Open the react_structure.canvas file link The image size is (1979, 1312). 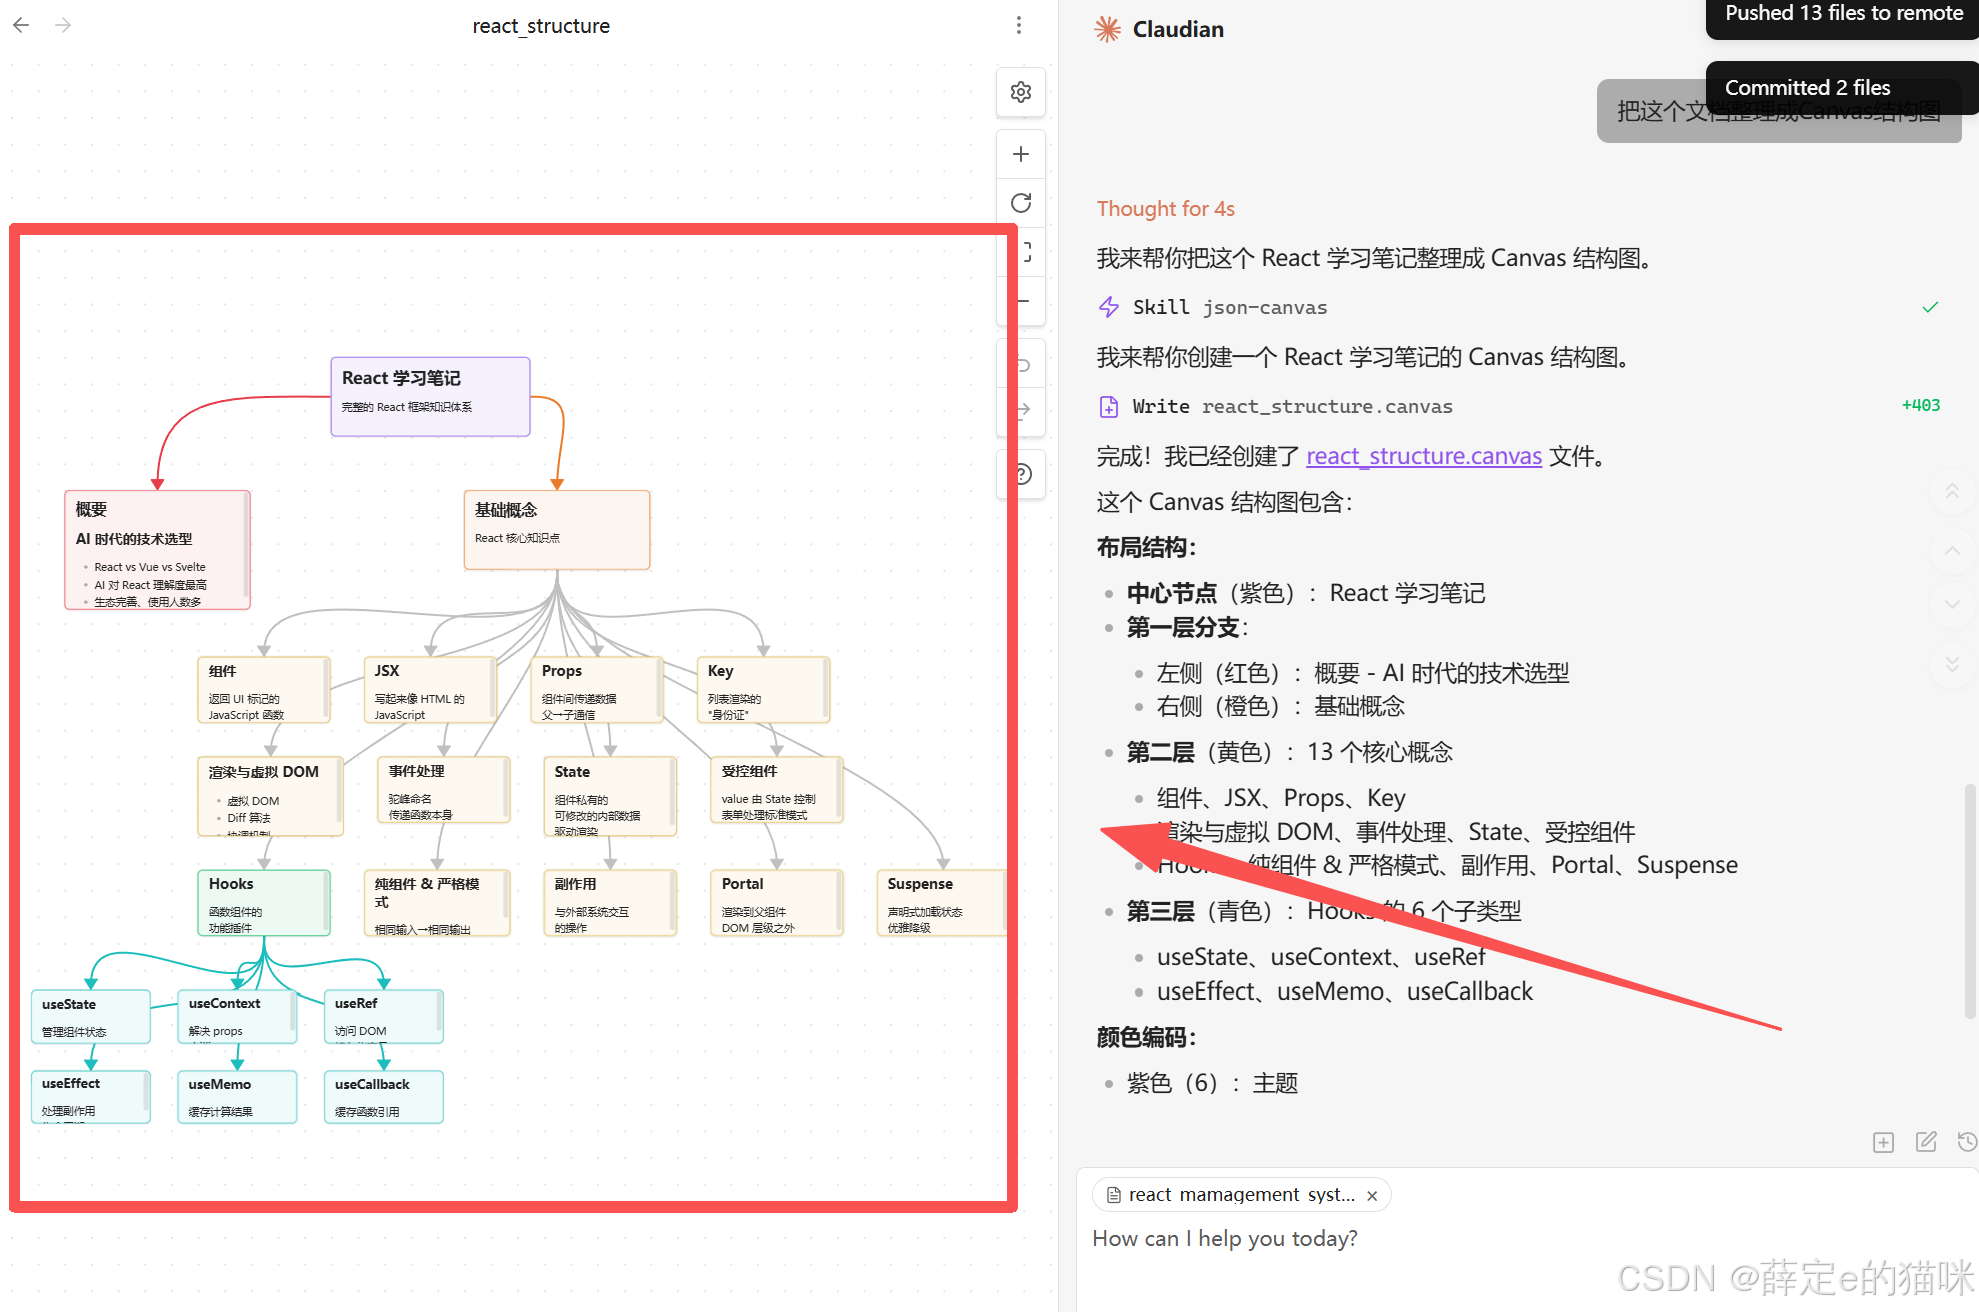[x=1424, y=456]
